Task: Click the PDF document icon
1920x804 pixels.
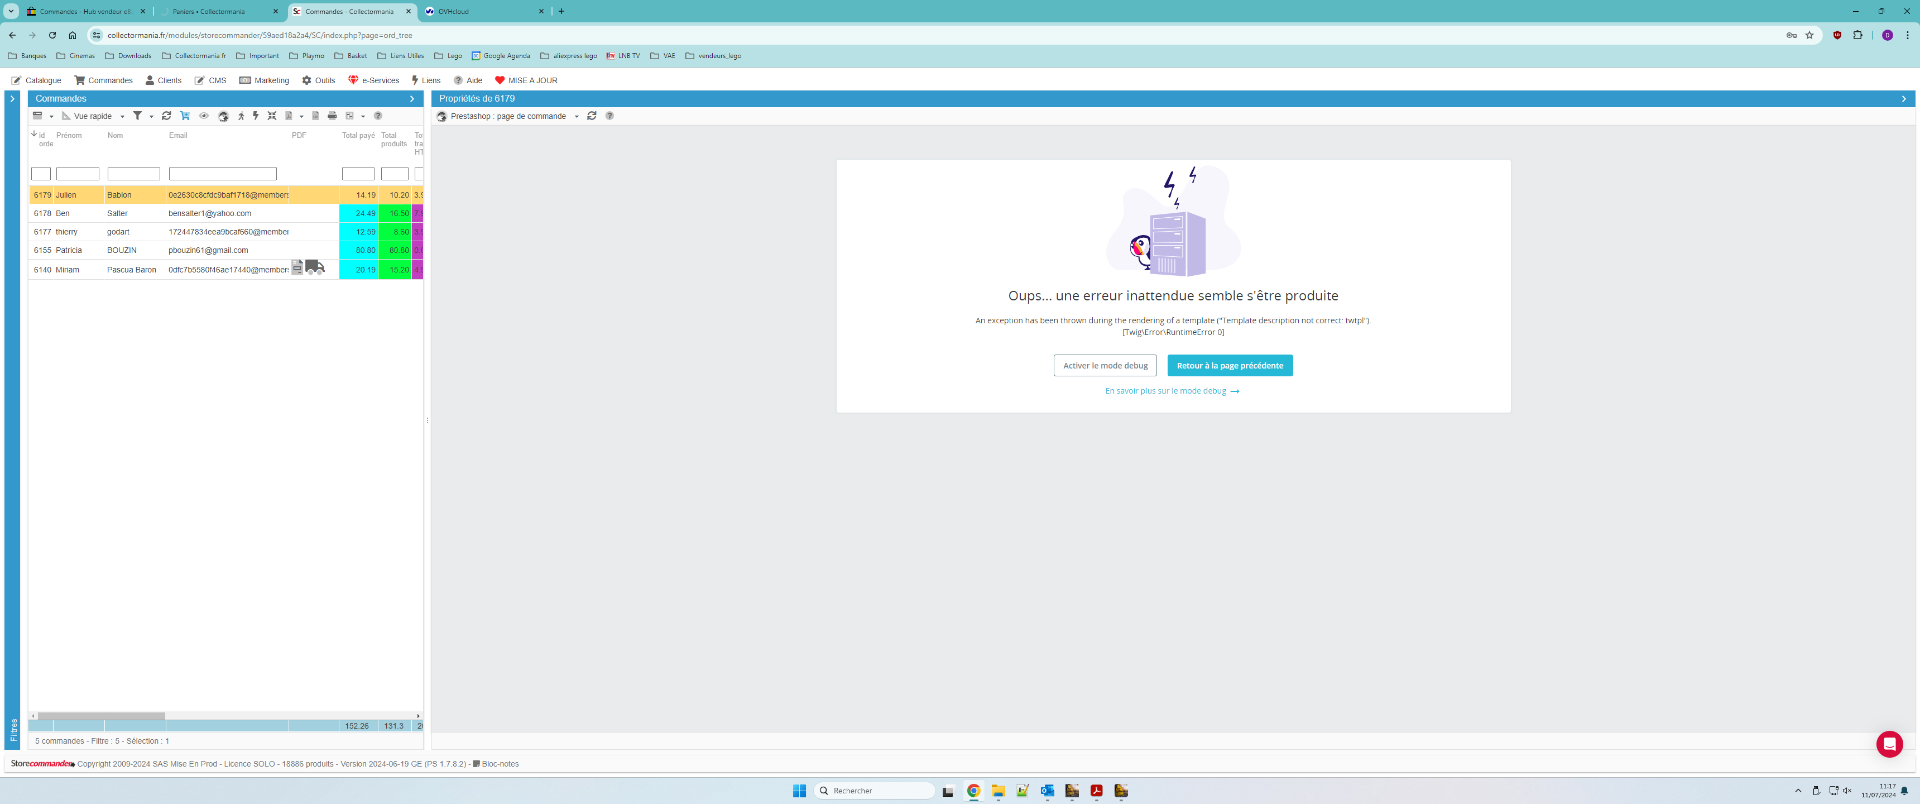Action: 288,116
